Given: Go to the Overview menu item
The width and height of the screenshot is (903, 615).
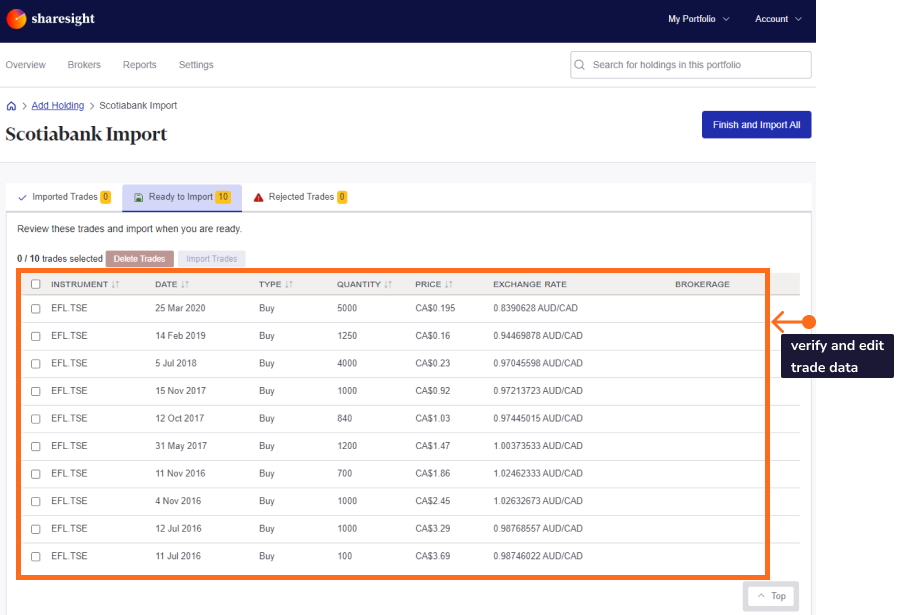Looking at the screenshot, I should click(x=25, y=64).
